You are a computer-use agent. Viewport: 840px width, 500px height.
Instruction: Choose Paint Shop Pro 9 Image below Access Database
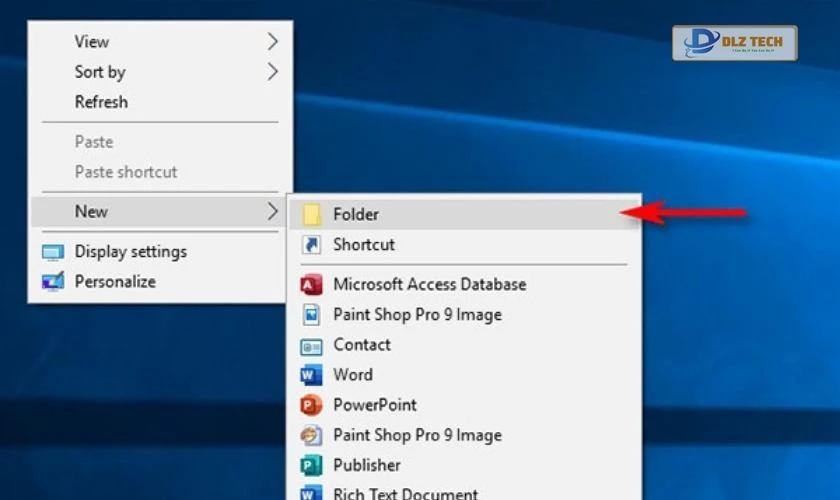pyautogui.click(x=417, y=315)
